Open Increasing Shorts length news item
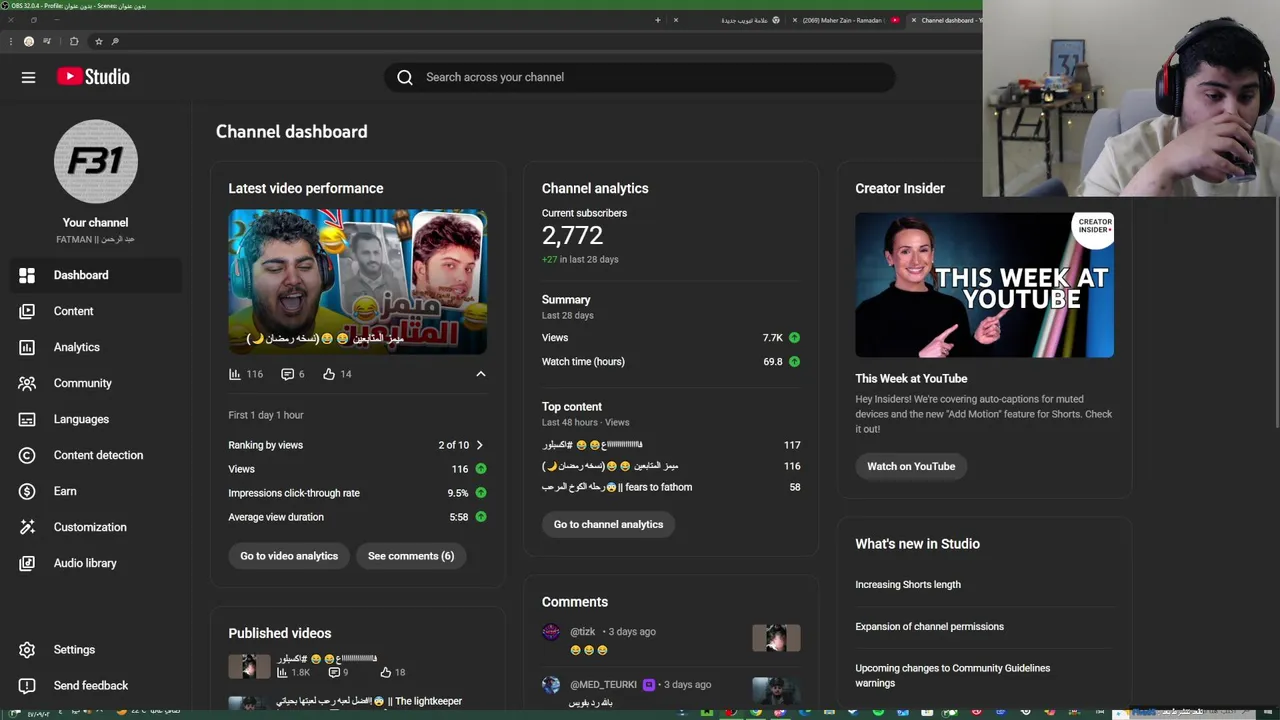Image resolution: width=1280 pixels, height=720 pixels. (908, 585)
